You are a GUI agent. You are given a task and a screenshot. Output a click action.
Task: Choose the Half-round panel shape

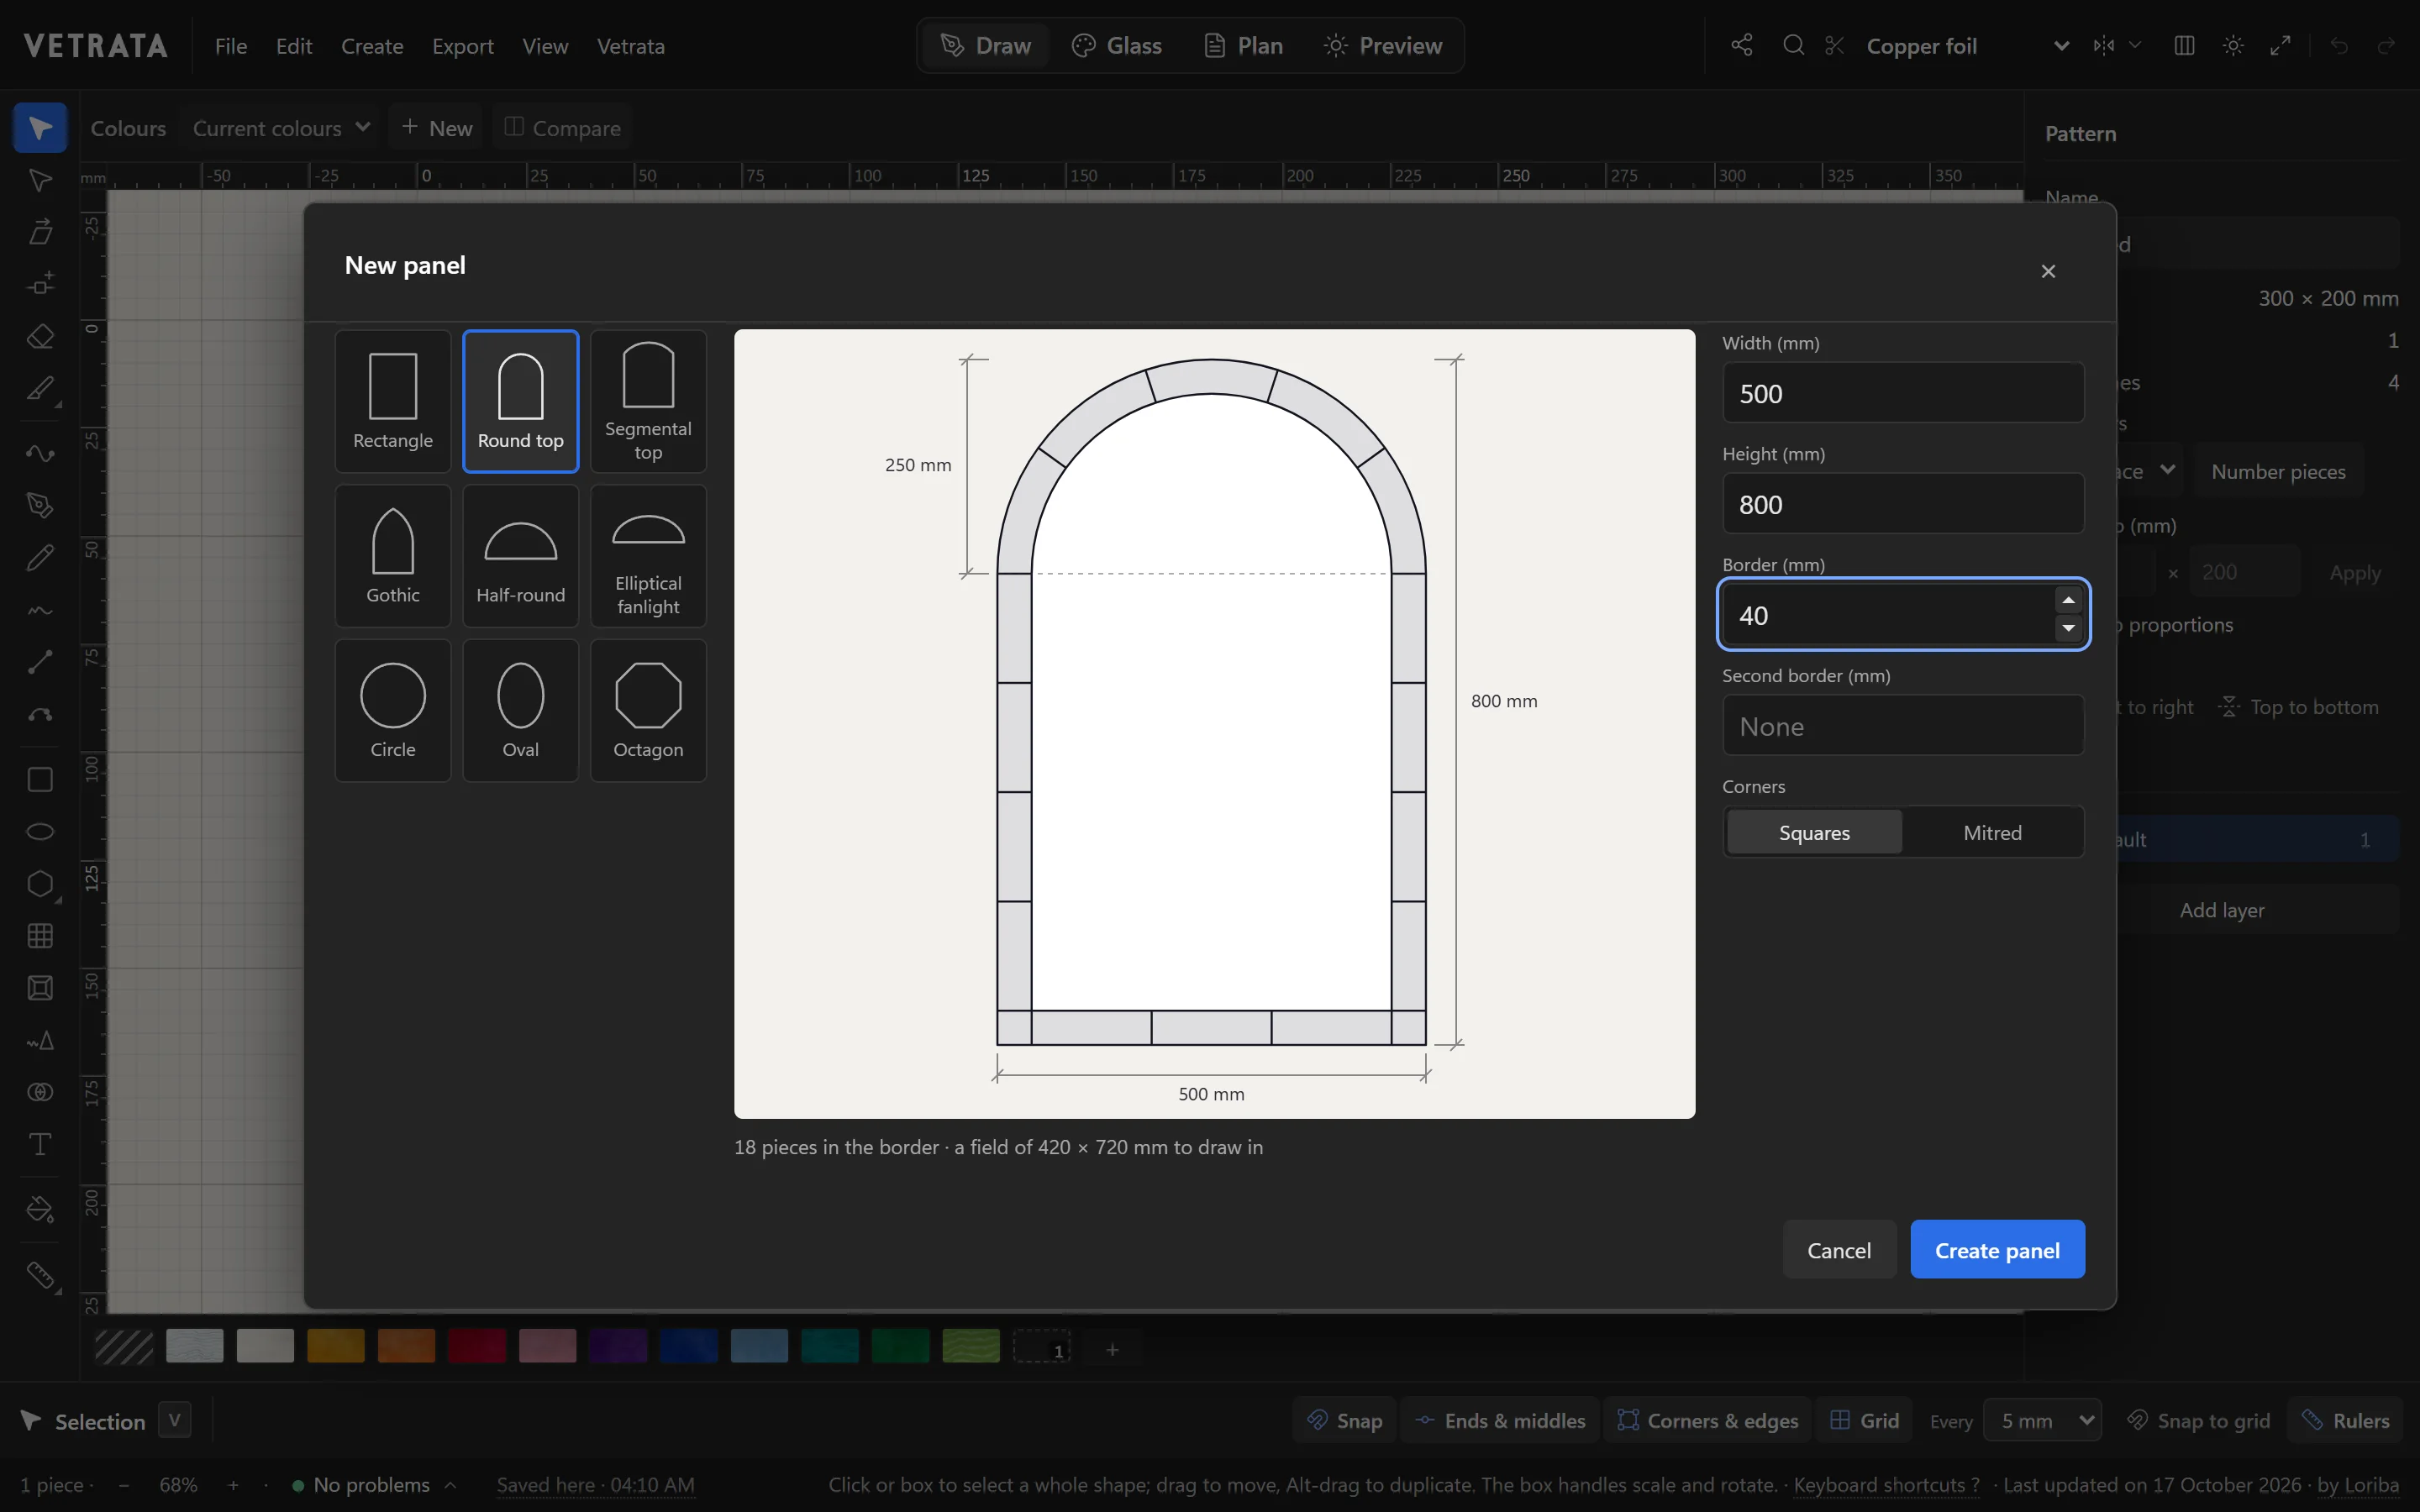[520, 556]
